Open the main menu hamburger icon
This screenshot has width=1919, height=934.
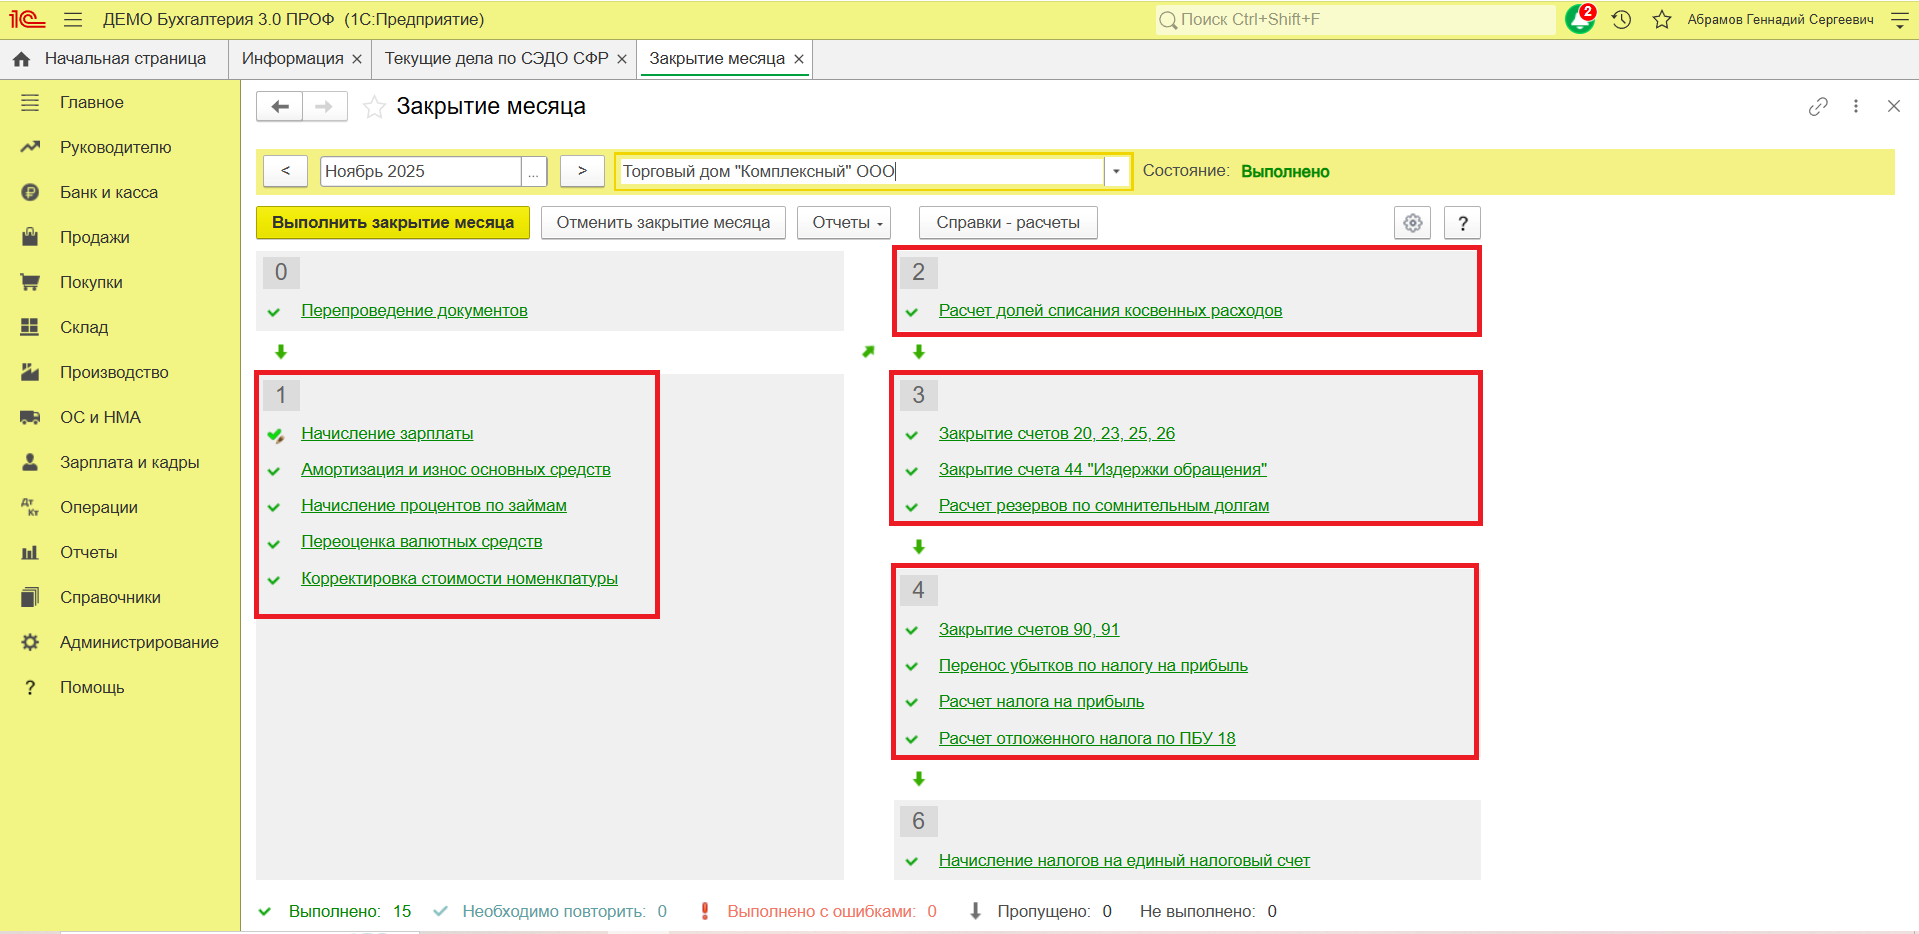point(73,19)
